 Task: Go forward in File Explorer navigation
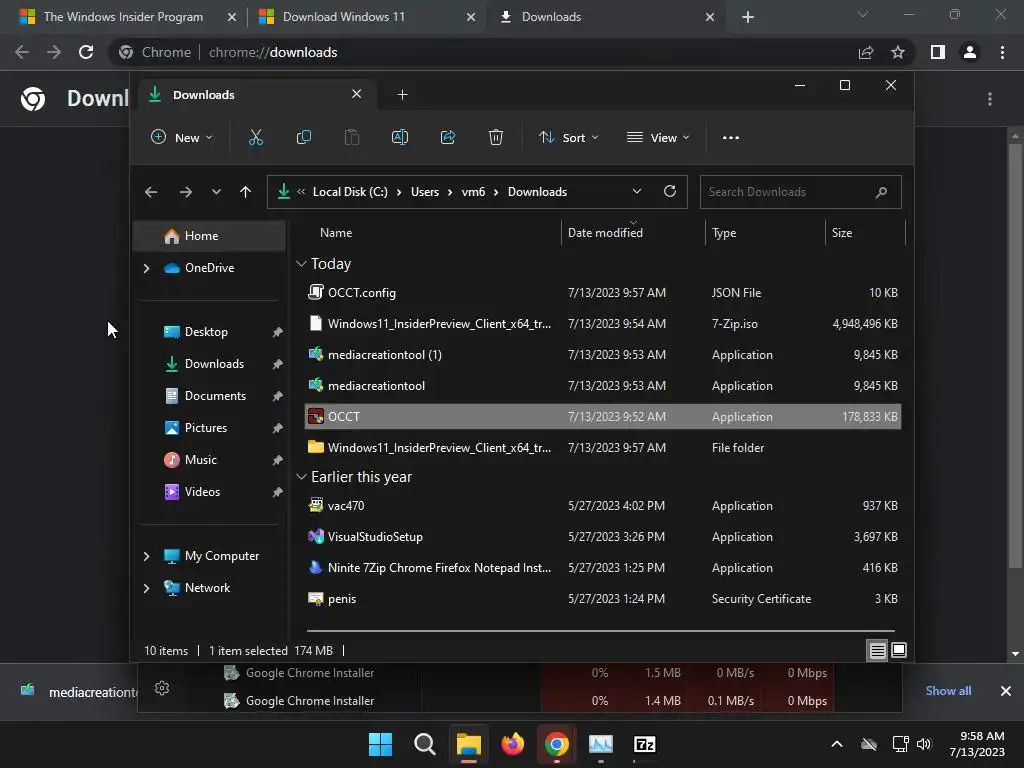(186, 192)
